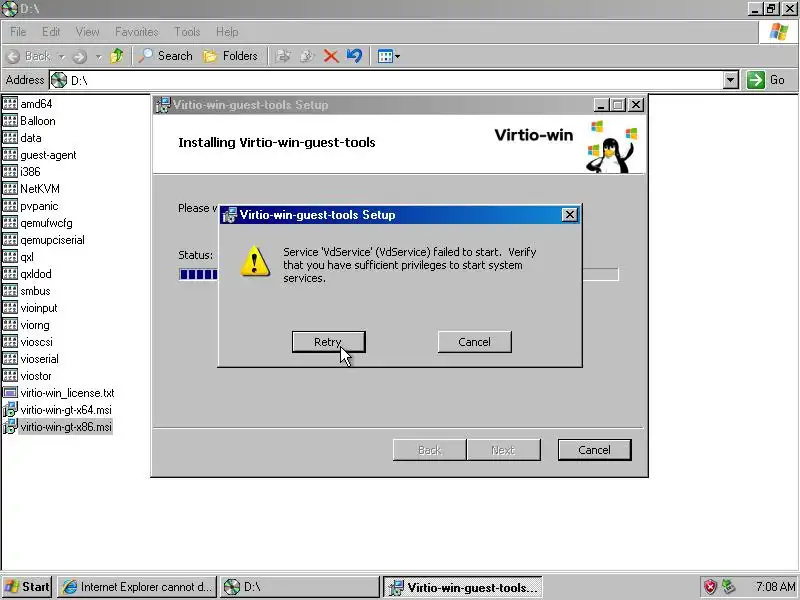
Task: Switch to Internet Explorer taskbar item
Action: click(x=137, y=587)
